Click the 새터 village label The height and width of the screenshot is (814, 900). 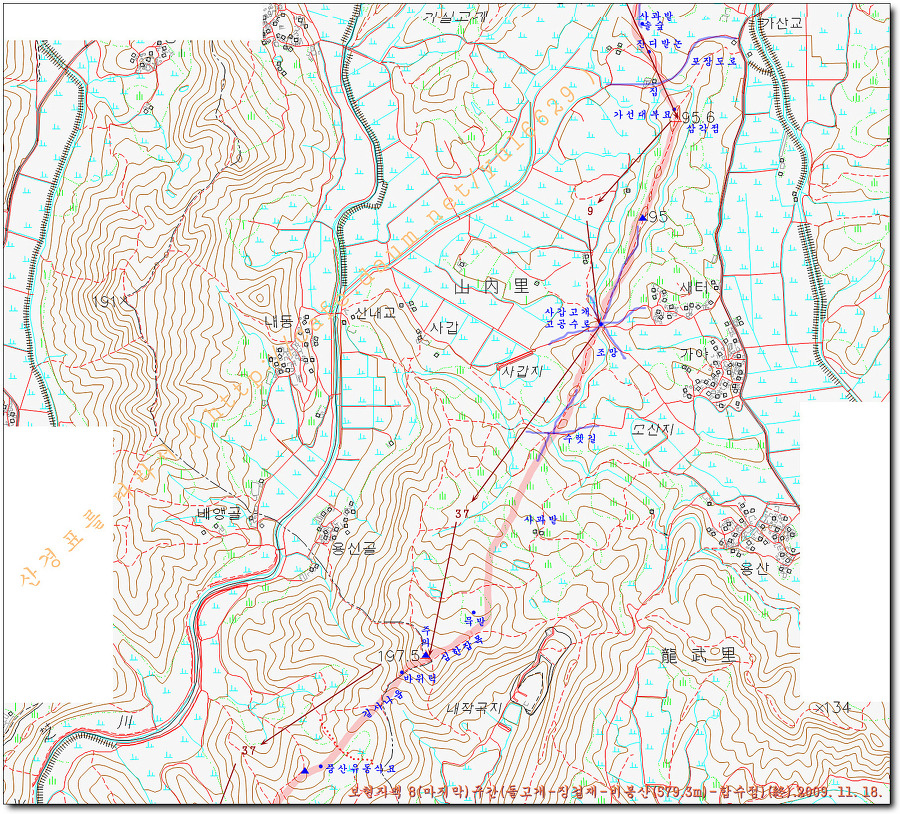point(694,286)
